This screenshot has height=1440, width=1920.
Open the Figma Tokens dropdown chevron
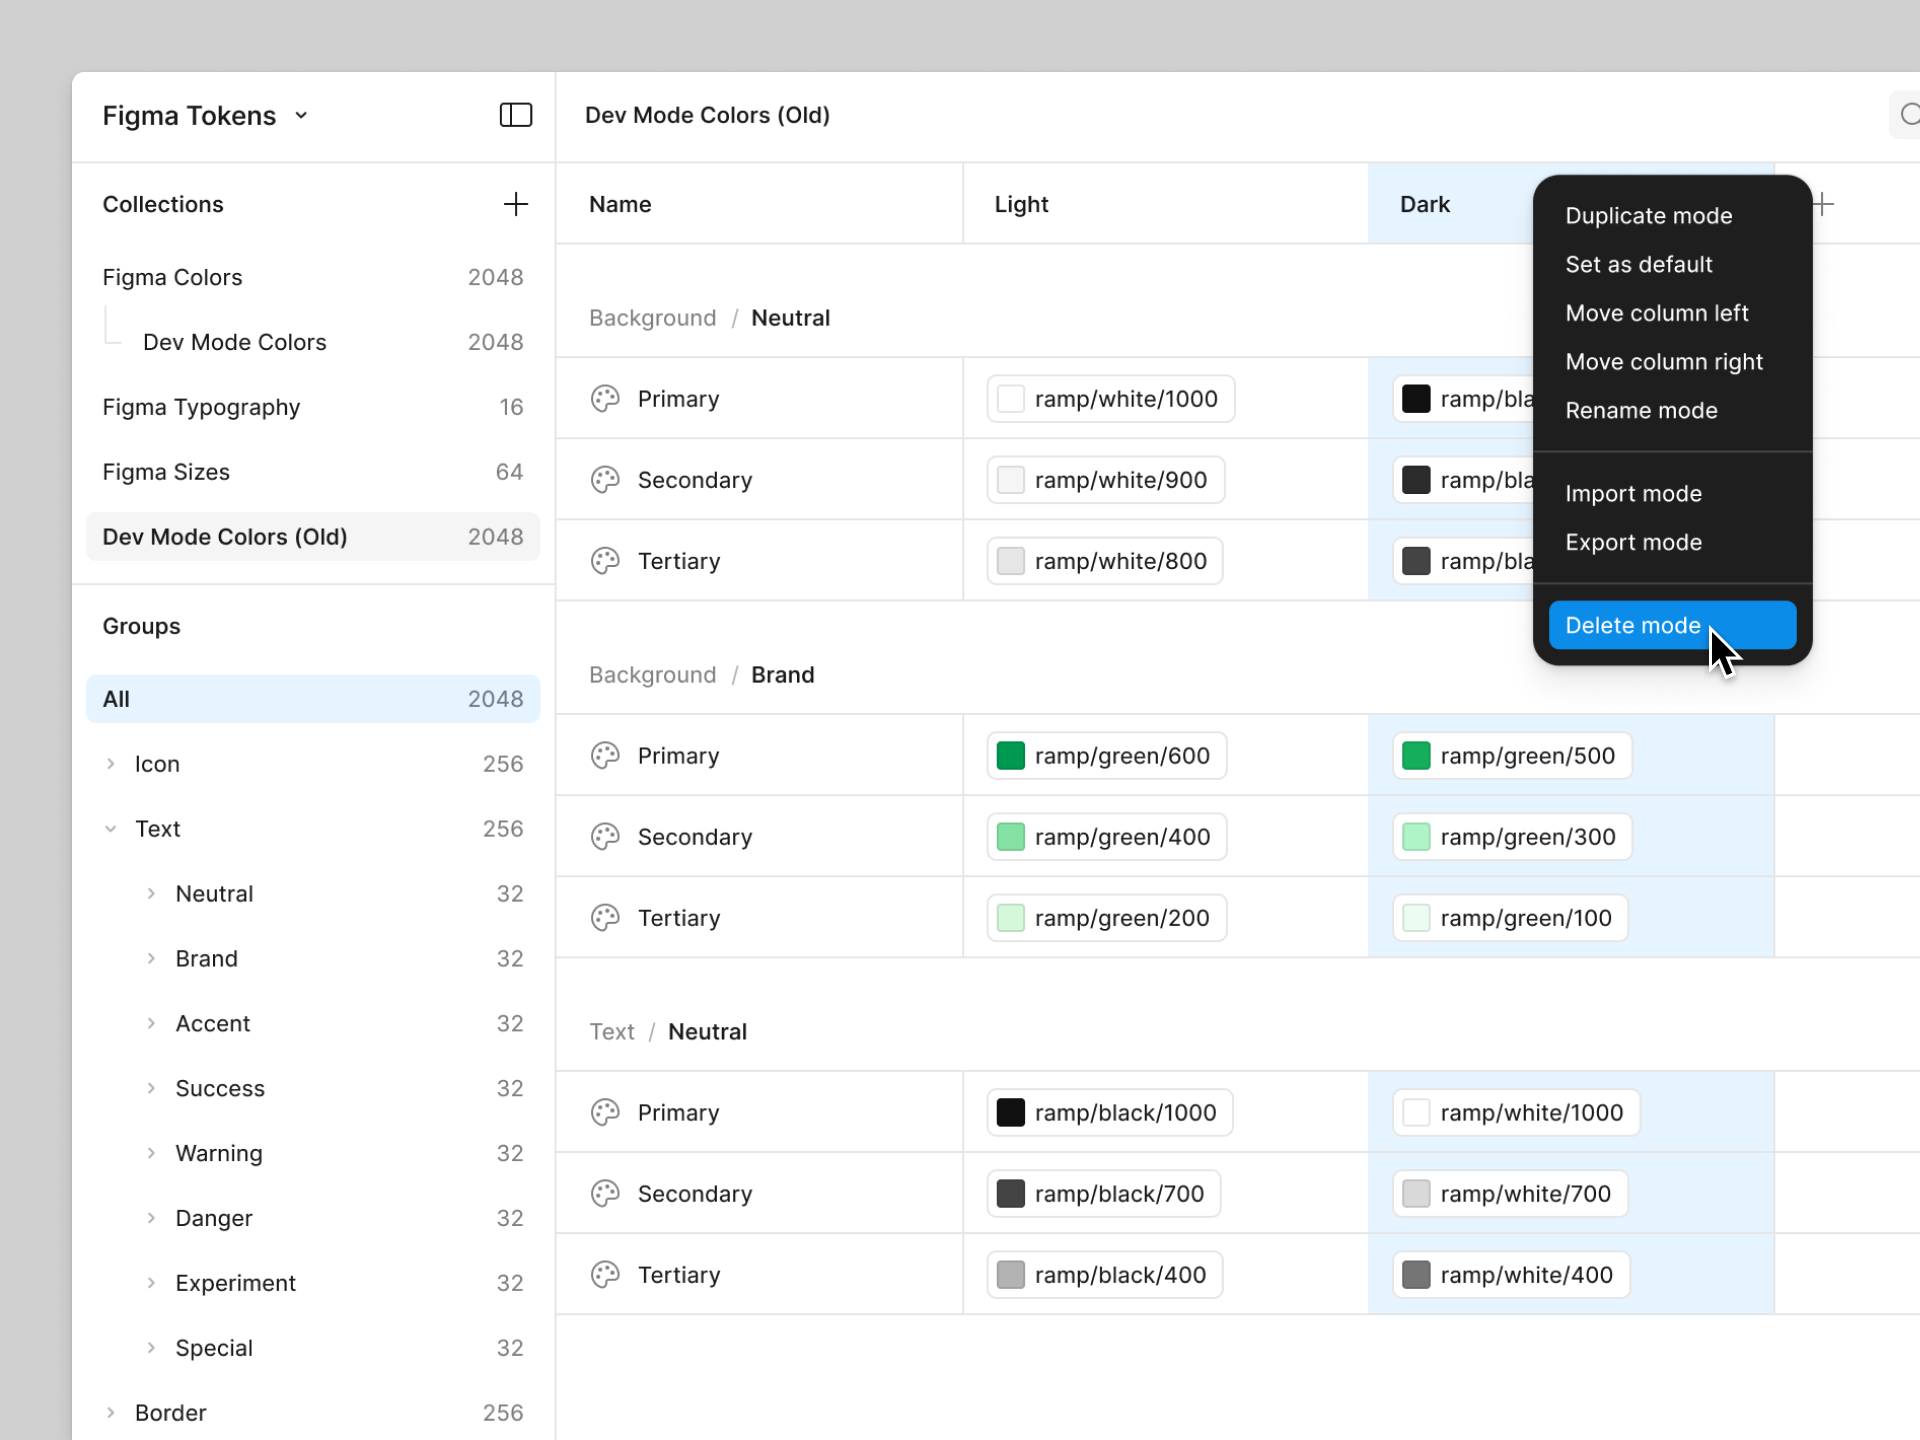click(301, 116)
